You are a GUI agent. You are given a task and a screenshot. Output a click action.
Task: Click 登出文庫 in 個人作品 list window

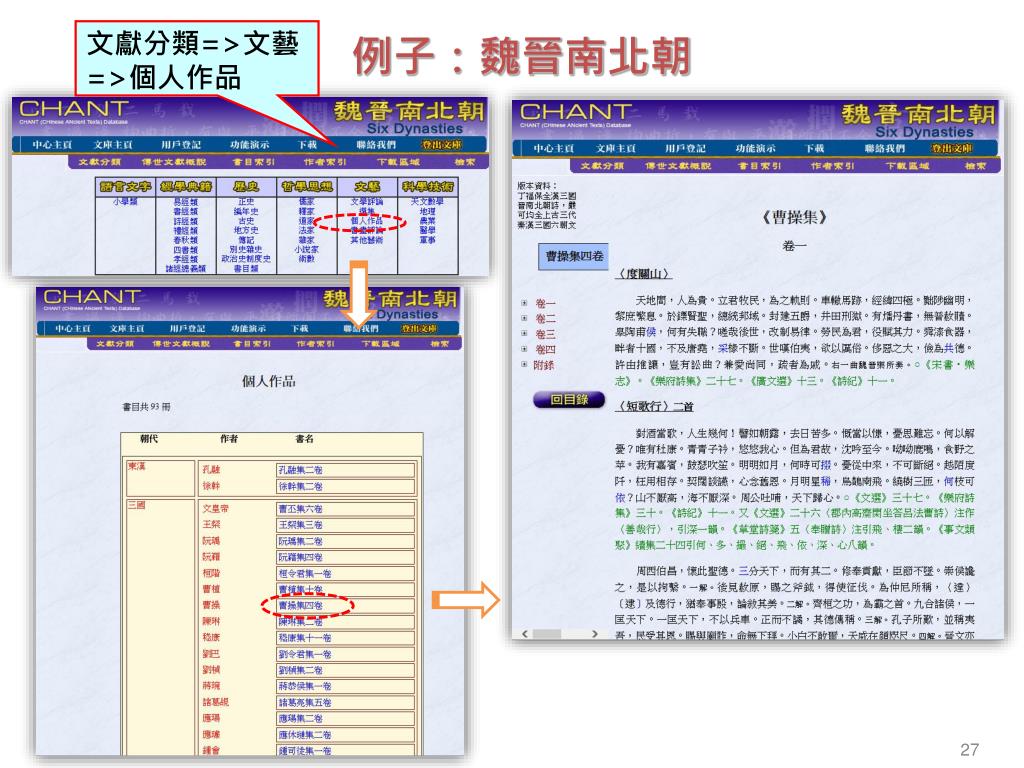point(419,328)
